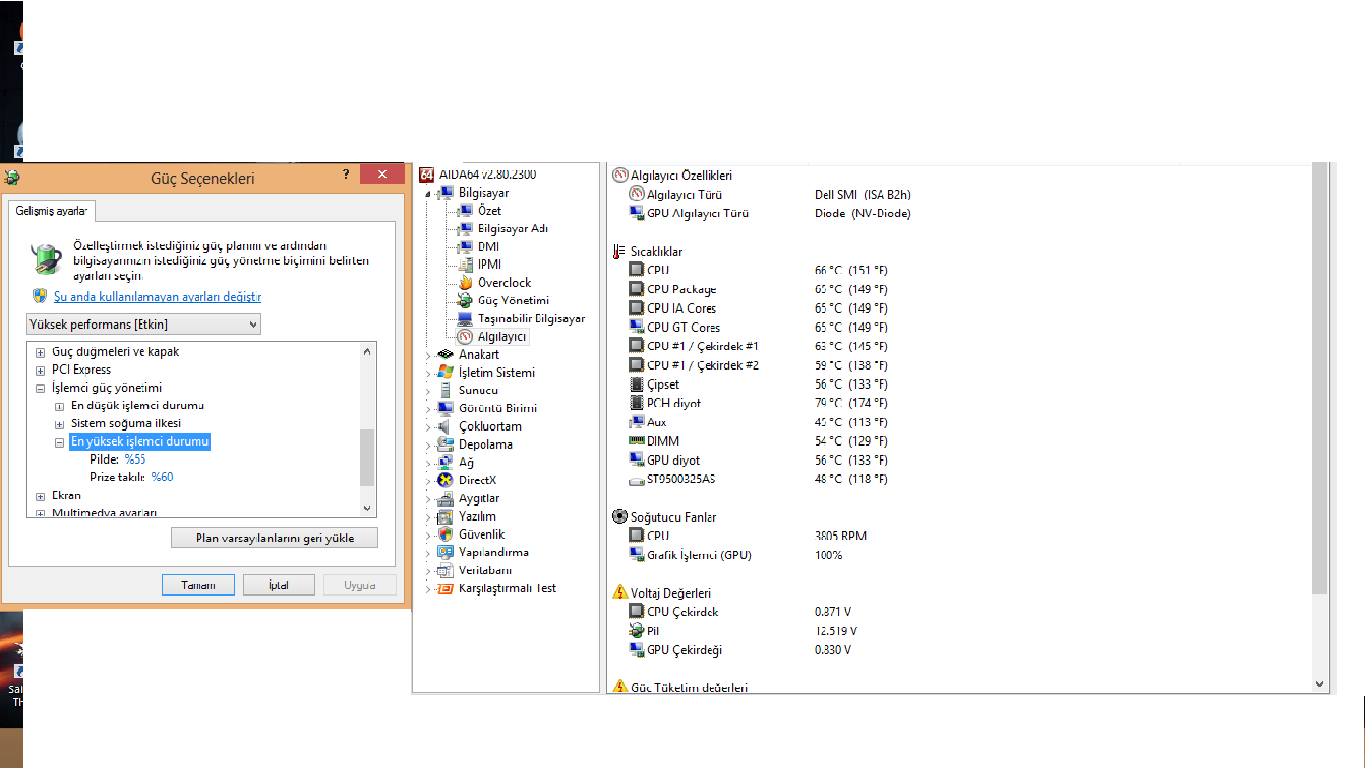Click the Soğutucu Fanlar fan icon

pos(619,517)
